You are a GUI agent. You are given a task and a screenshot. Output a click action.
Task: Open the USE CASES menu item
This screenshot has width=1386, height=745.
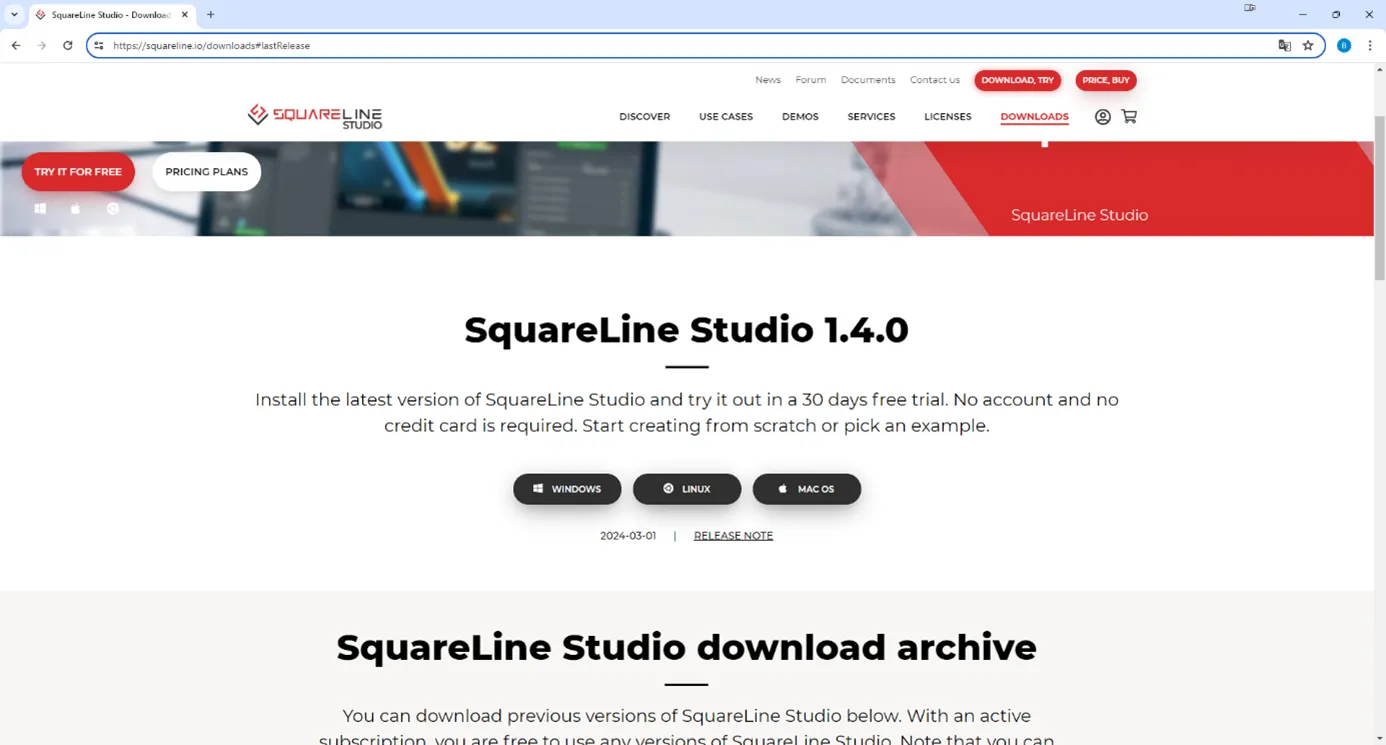(x=726, y=117)
